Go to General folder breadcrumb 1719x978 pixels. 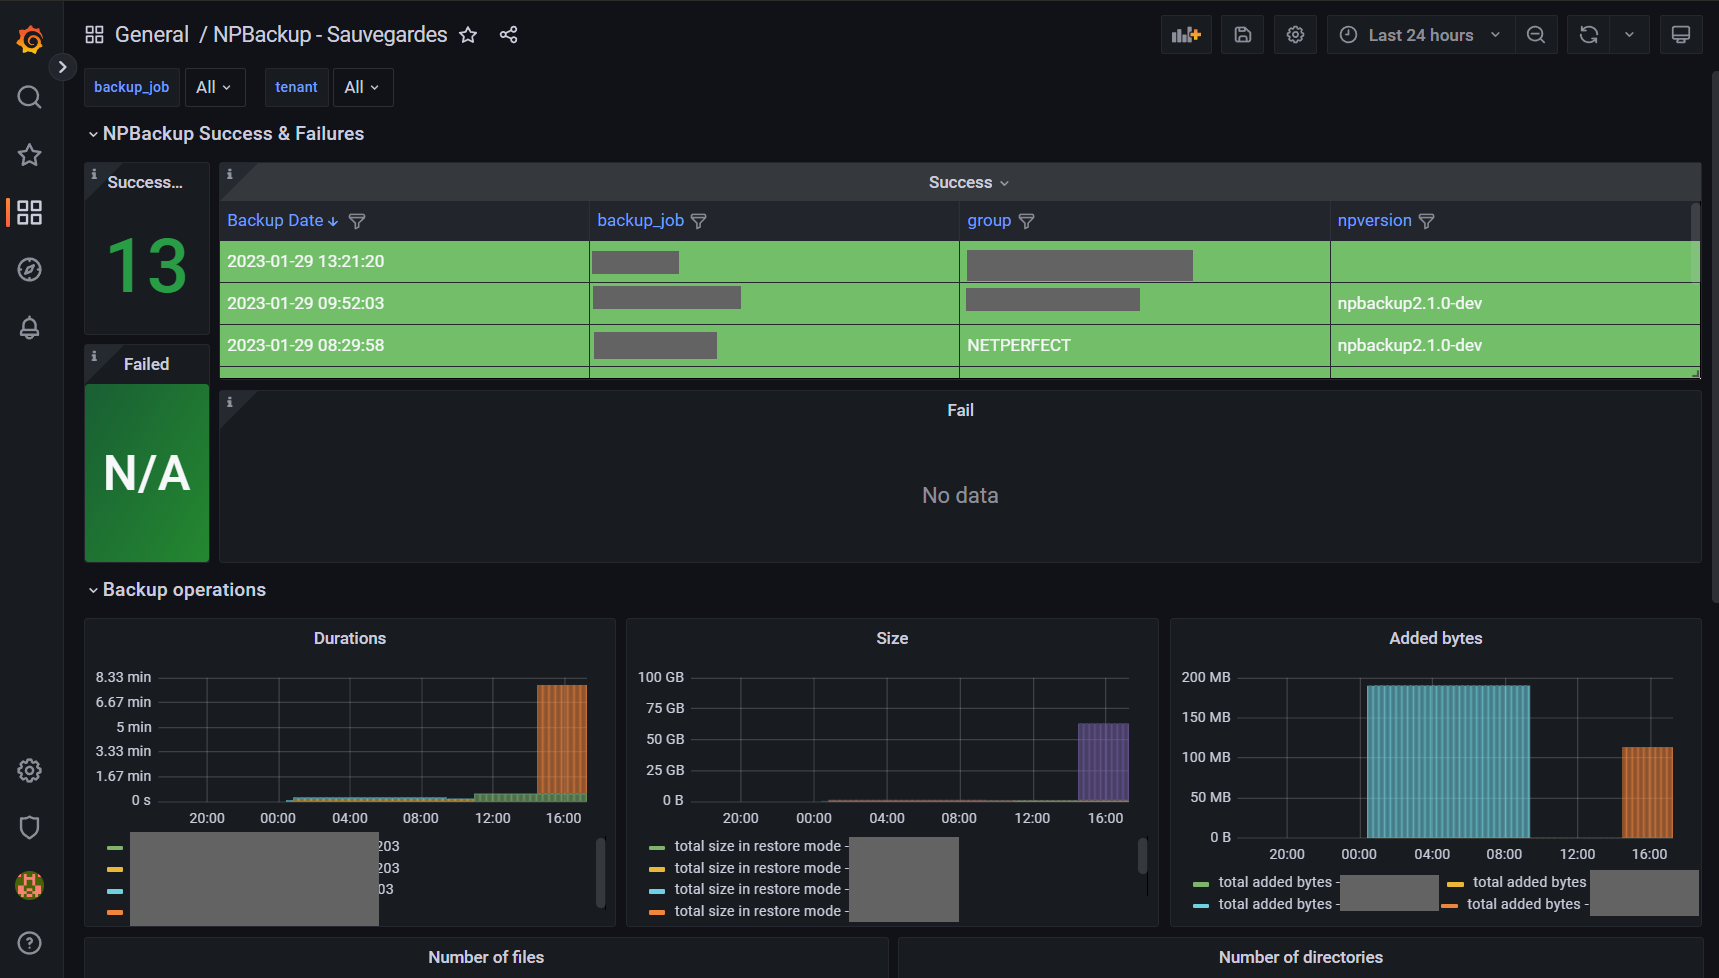click(x=152, y=35)
